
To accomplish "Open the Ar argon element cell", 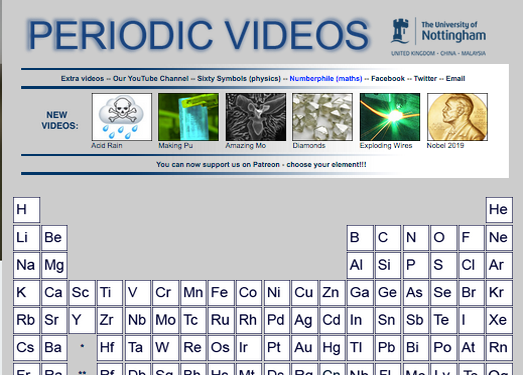I will coord(499,266).
